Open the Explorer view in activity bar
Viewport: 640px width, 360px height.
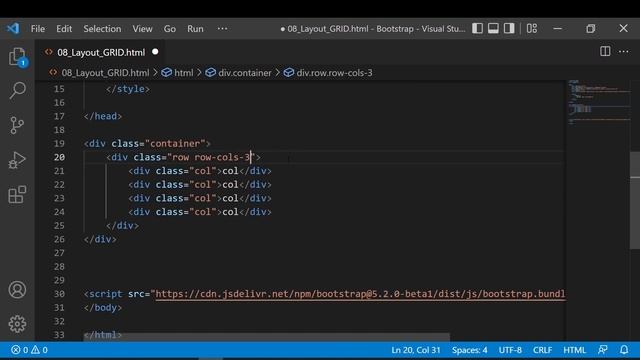tap(17, 56)
